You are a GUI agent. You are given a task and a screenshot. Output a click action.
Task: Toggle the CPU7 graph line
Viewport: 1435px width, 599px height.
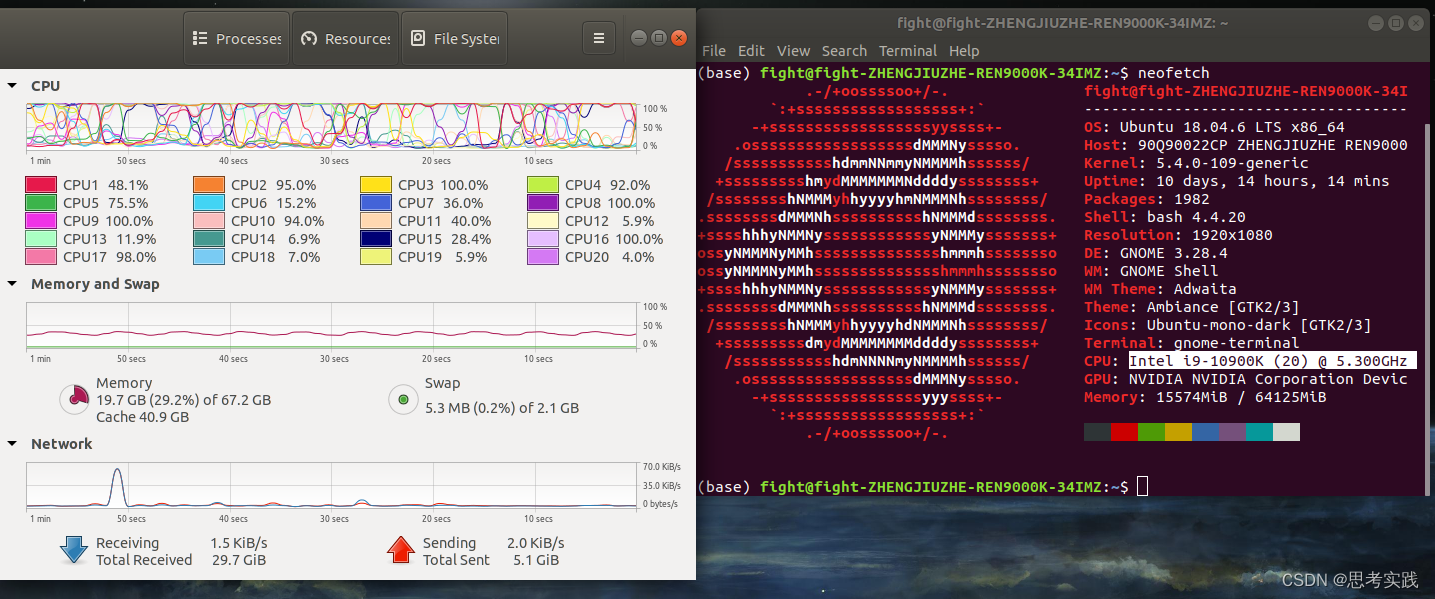pos(374,202)
